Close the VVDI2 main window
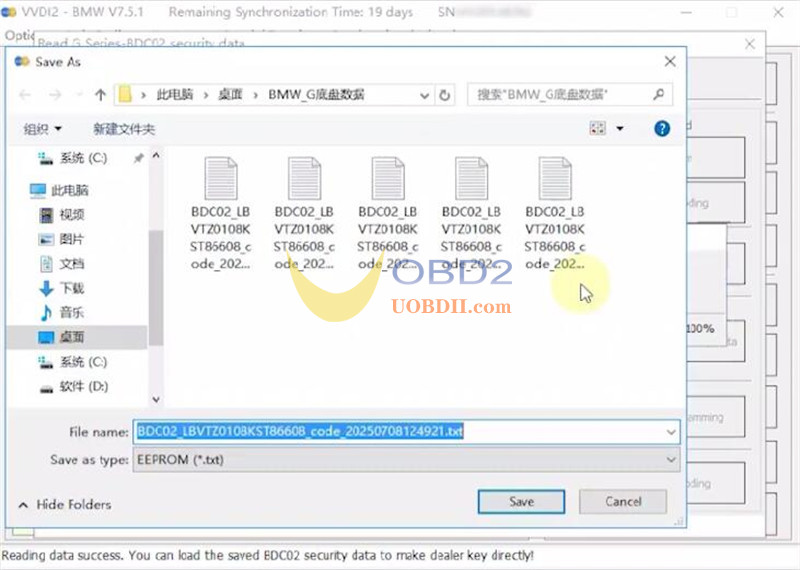Screen dimensions: 800x570 [x=778, y=12]
